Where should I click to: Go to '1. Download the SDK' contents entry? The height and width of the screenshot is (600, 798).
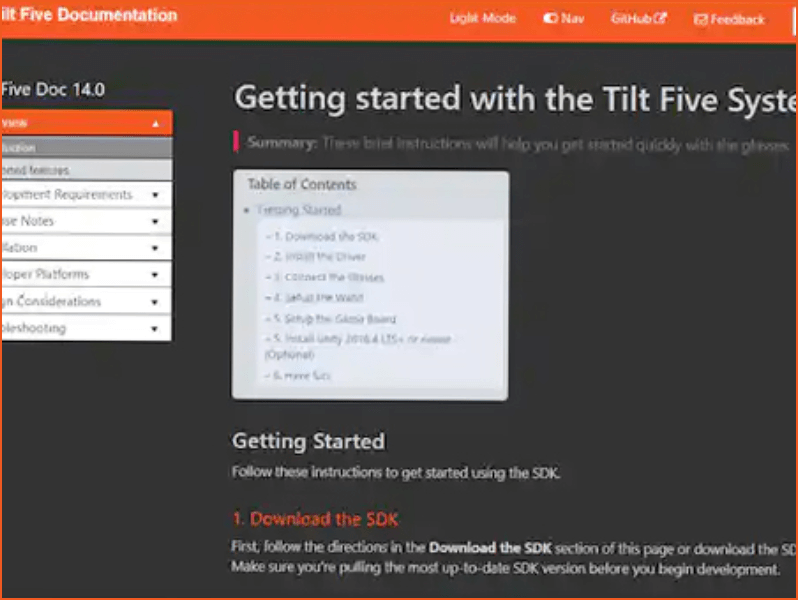(x=326, y=237)
